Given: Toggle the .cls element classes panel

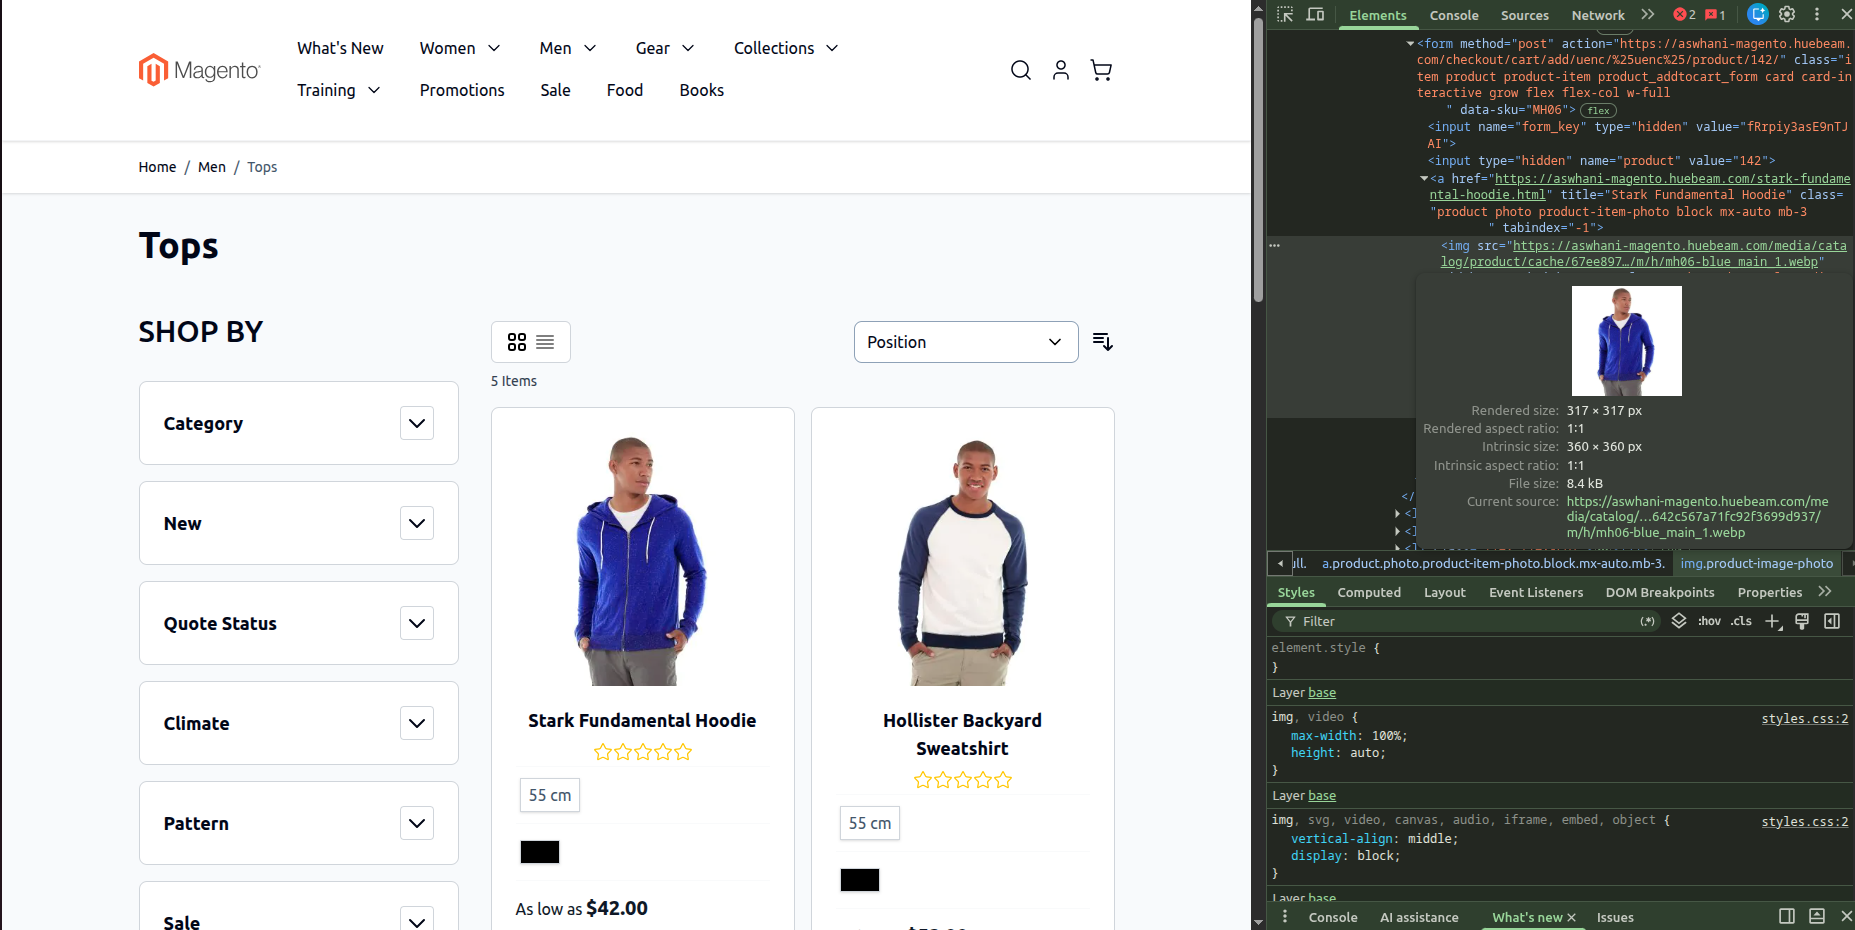Looking at the screenshot, I should (1742, 621).
